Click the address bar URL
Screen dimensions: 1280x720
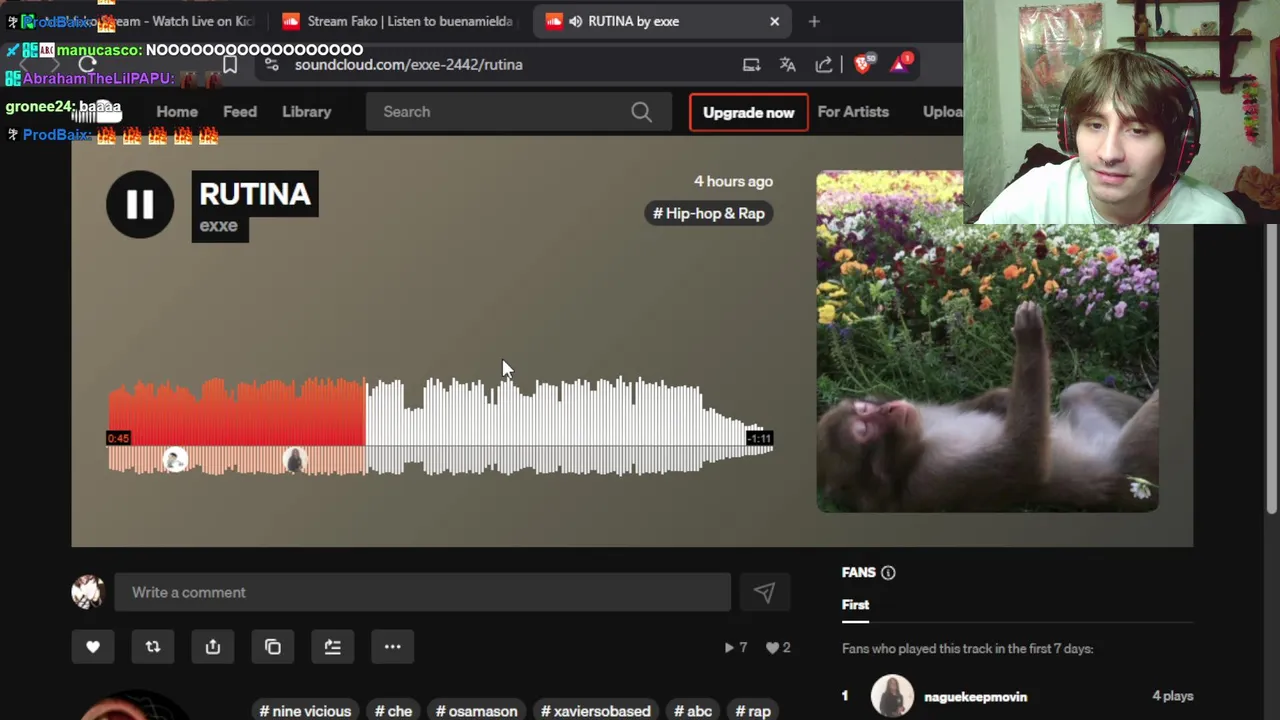408,64
